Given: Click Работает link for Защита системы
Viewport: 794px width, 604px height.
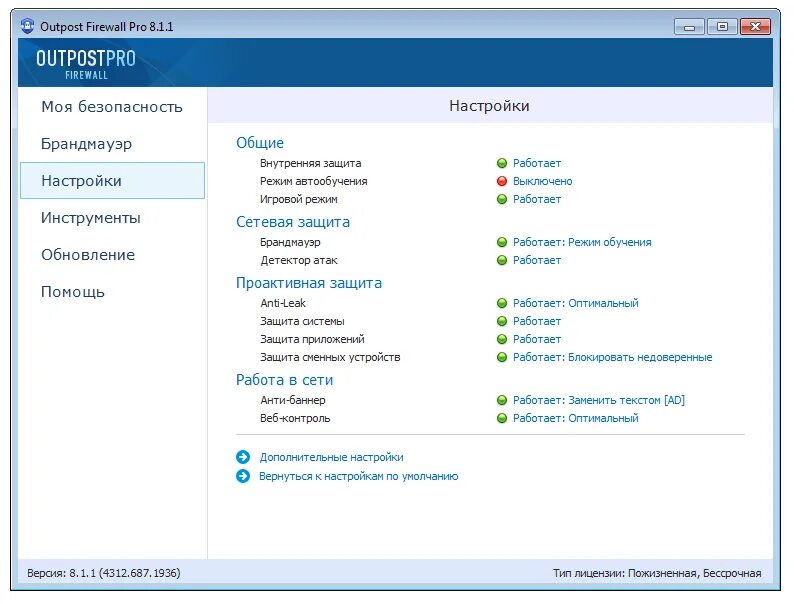Looking at the screenshot, I should point(537,321).
